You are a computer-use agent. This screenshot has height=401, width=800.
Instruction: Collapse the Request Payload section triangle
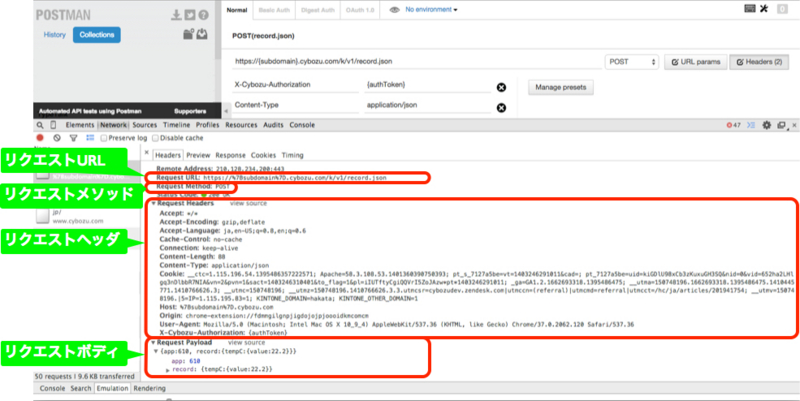coord(154,343)
